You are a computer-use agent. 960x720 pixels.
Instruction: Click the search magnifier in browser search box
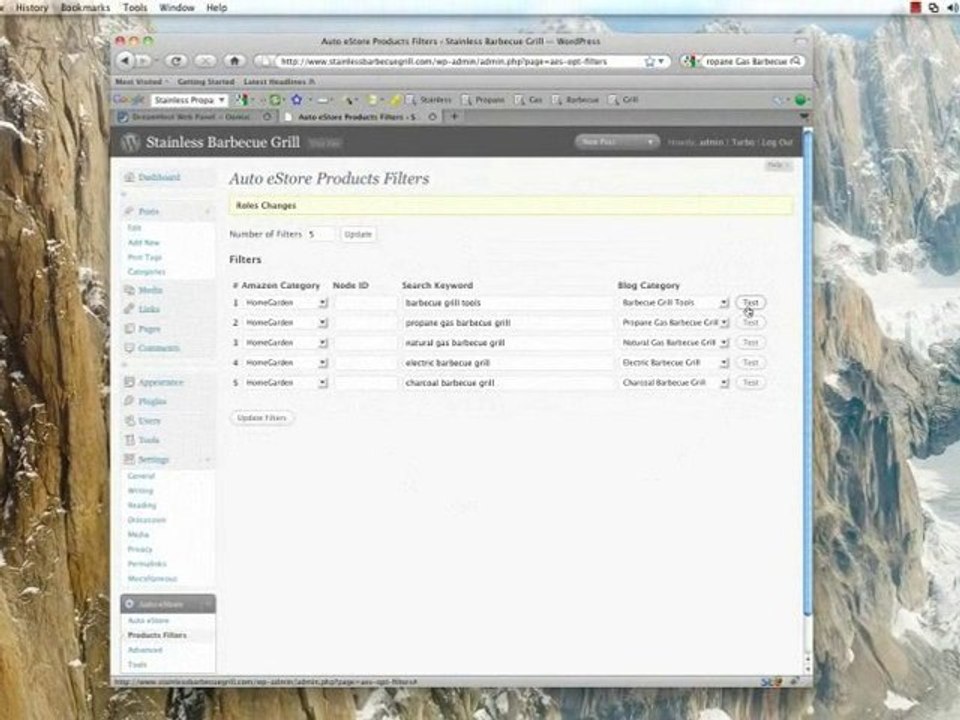point(795,61)
